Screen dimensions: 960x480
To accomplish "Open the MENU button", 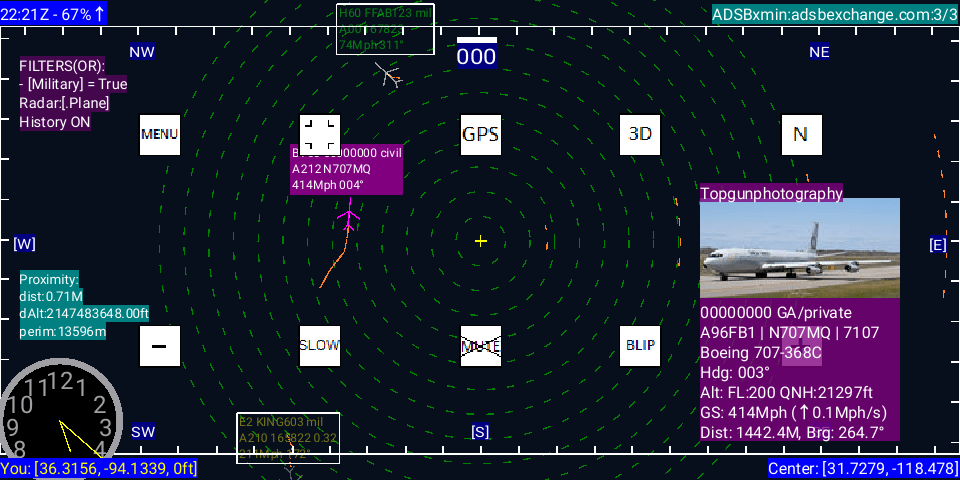I will pos(160,134).
